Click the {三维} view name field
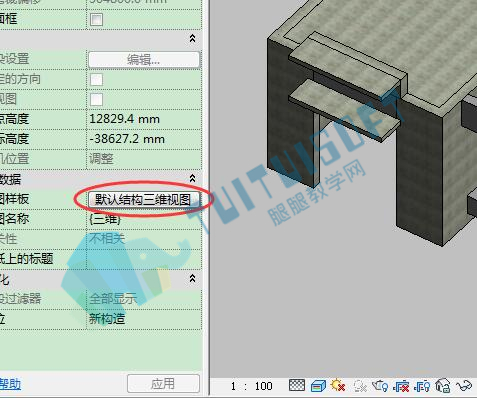 coord(144,219)
